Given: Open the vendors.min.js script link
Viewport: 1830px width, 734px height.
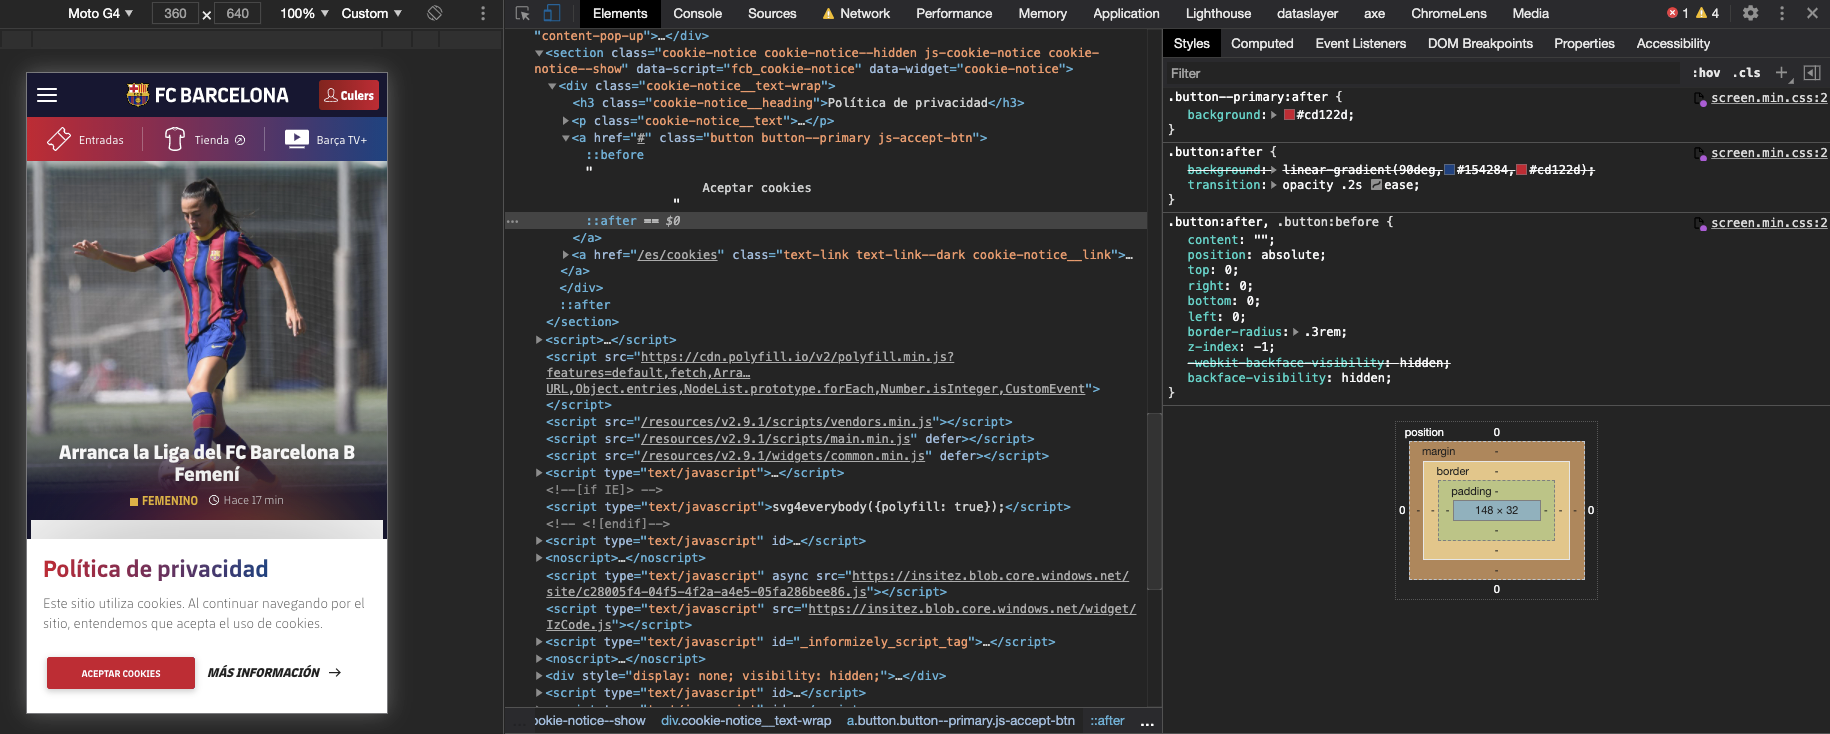Looking at the screenshot, I should click(786, 422).
